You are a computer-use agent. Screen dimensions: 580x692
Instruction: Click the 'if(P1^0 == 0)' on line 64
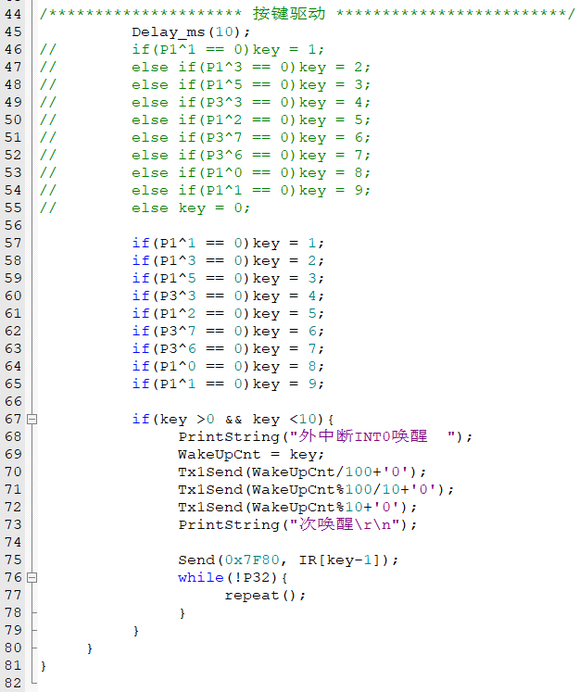pos(191,367)
